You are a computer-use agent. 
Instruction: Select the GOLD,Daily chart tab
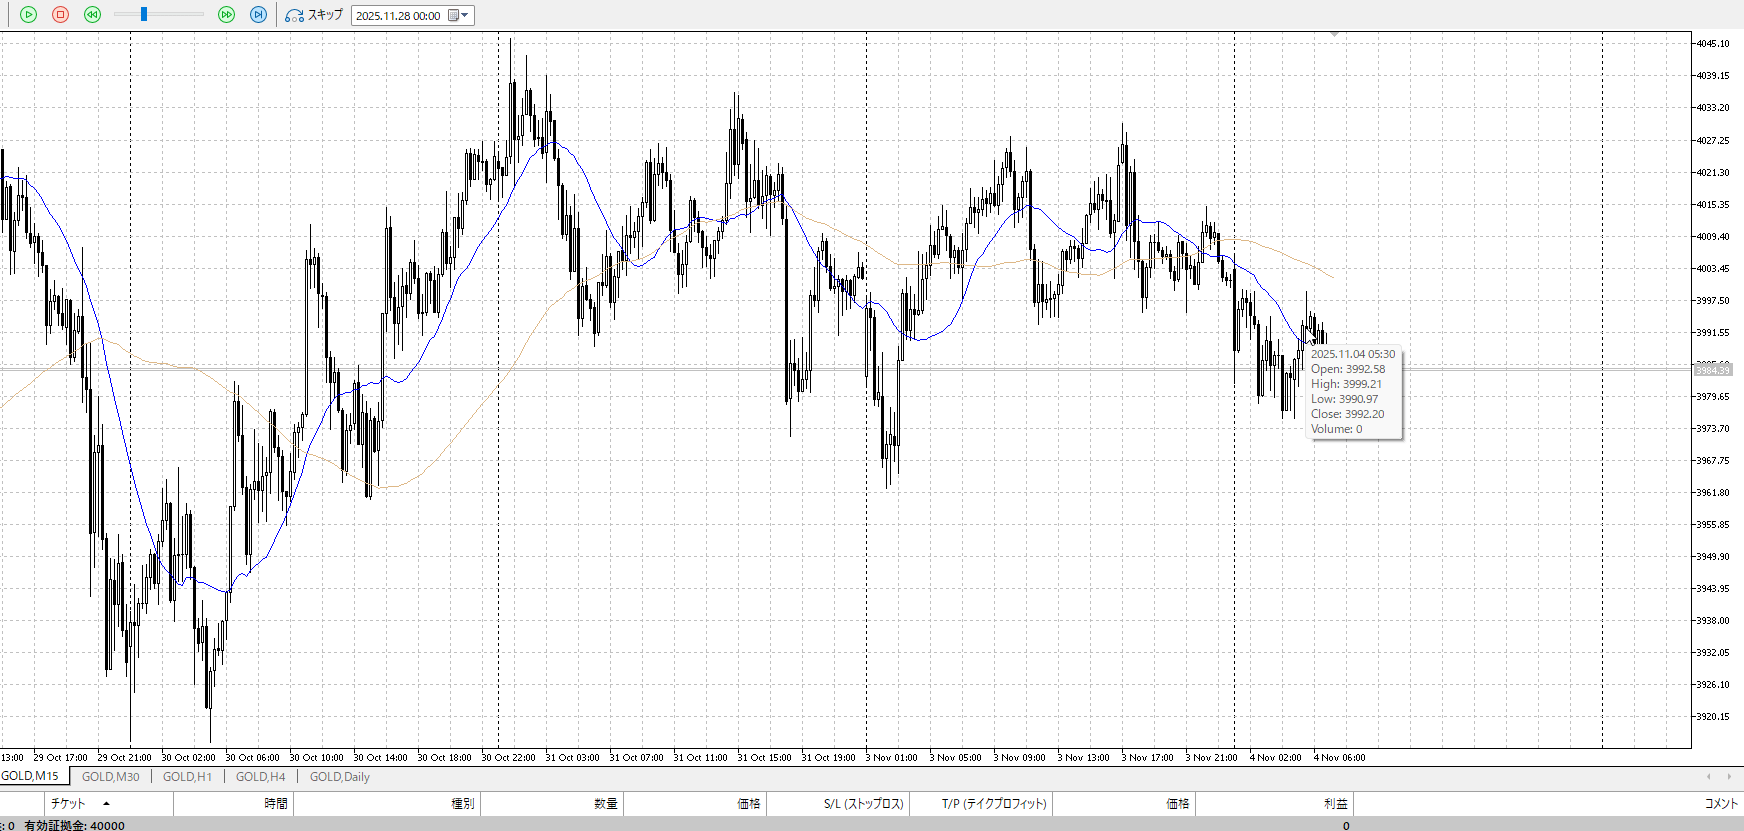pyautogui.click(x=339, y=777)
